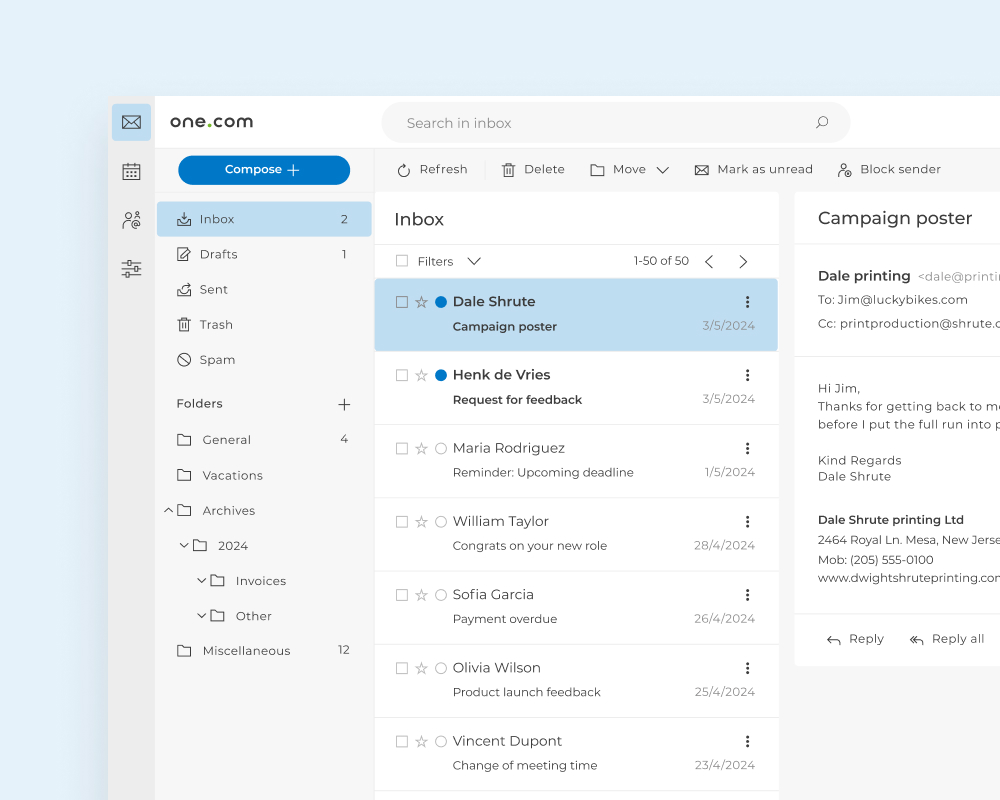Open the Filters dropdown
The image size is (1000, 800).
tap(449, 261)
